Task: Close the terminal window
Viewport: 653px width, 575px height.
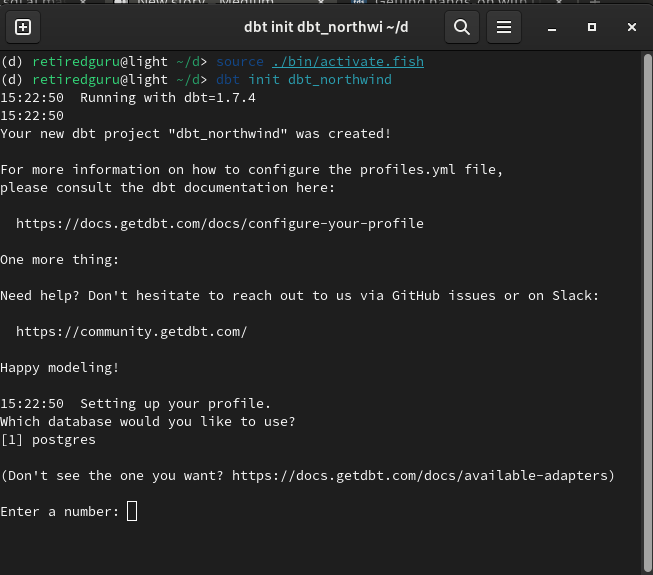Action: click(x=632, y=27)
